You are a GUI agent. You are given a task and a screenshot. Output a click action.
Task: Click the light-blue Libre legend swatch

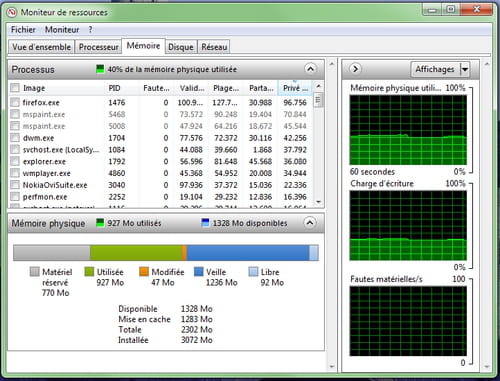point(253,272)
